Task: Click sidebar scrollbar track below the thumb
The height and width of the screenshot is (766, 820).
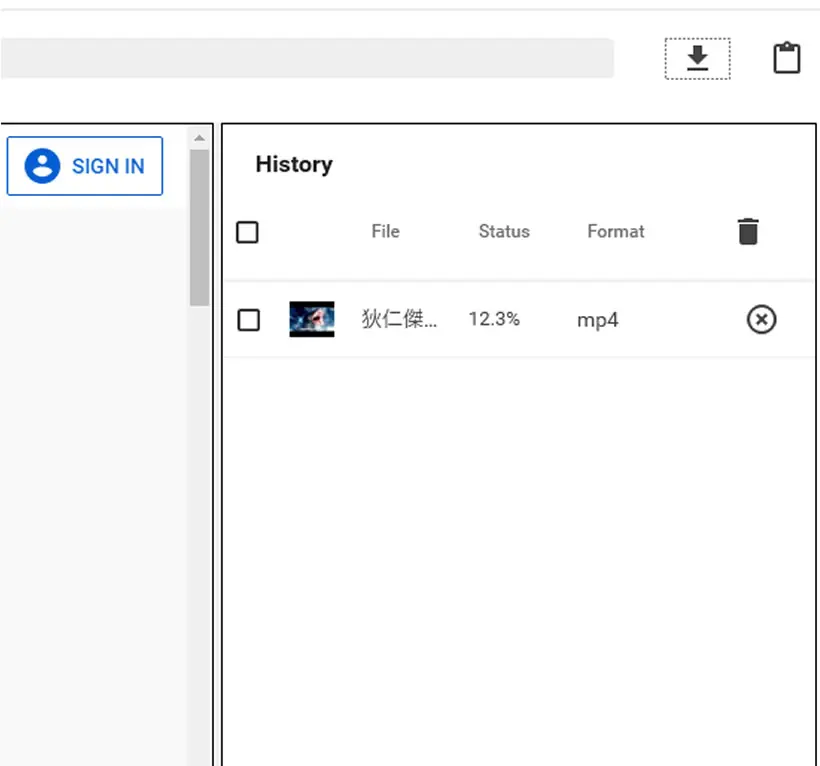Action: click(x=199, y=535)
